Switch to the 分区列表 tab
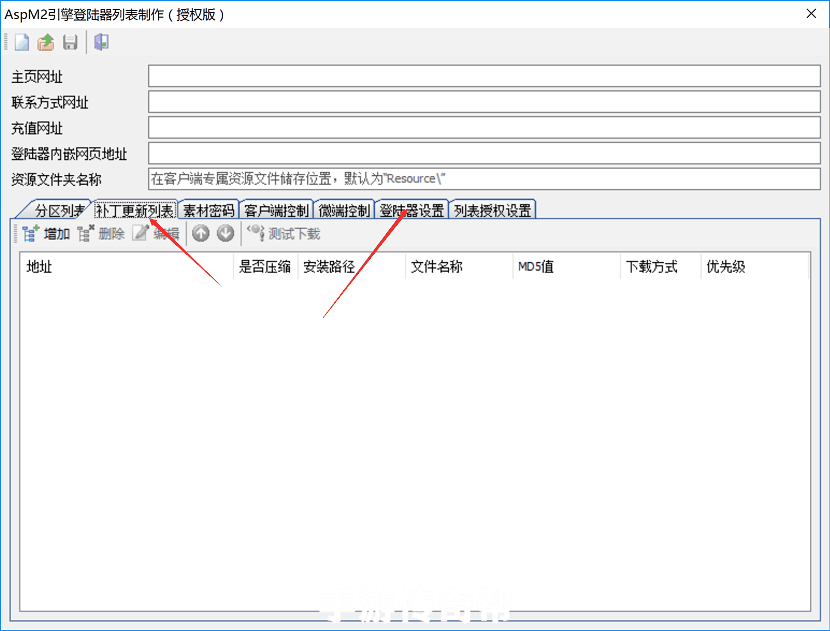Screen dimensions: 830x631 (x=57, y=210)
